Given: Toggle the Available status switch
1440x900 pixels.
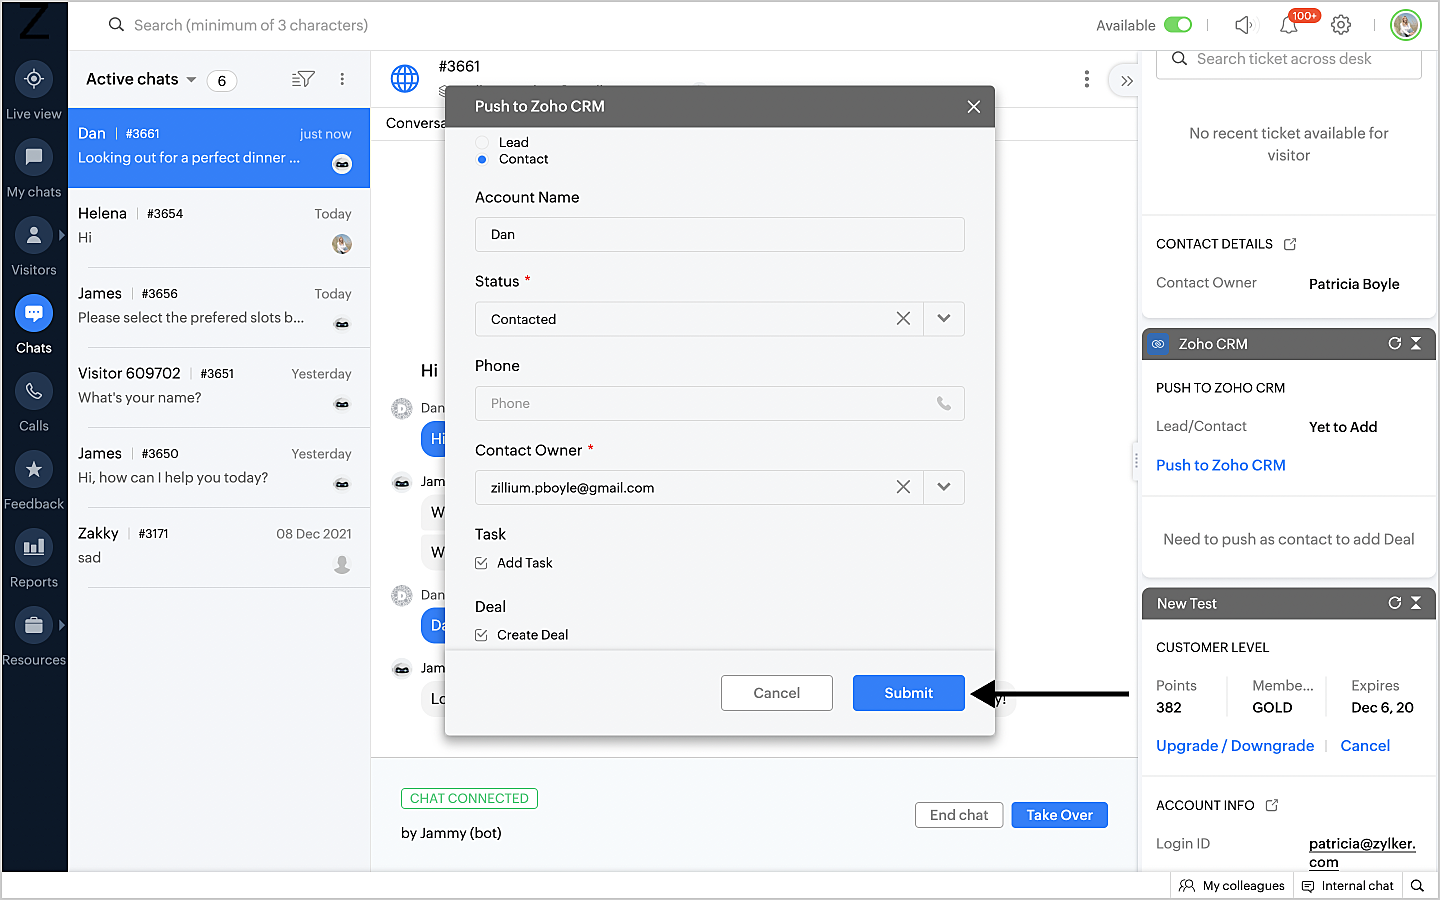Looking at the screenshot, I should tap(1178, 25).
